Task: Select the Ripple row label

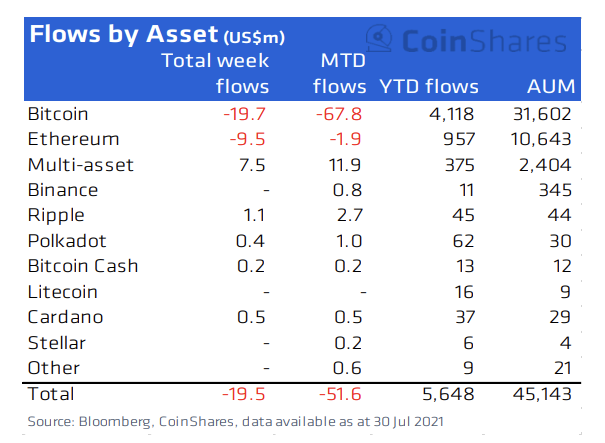Action: coord(58,215)
